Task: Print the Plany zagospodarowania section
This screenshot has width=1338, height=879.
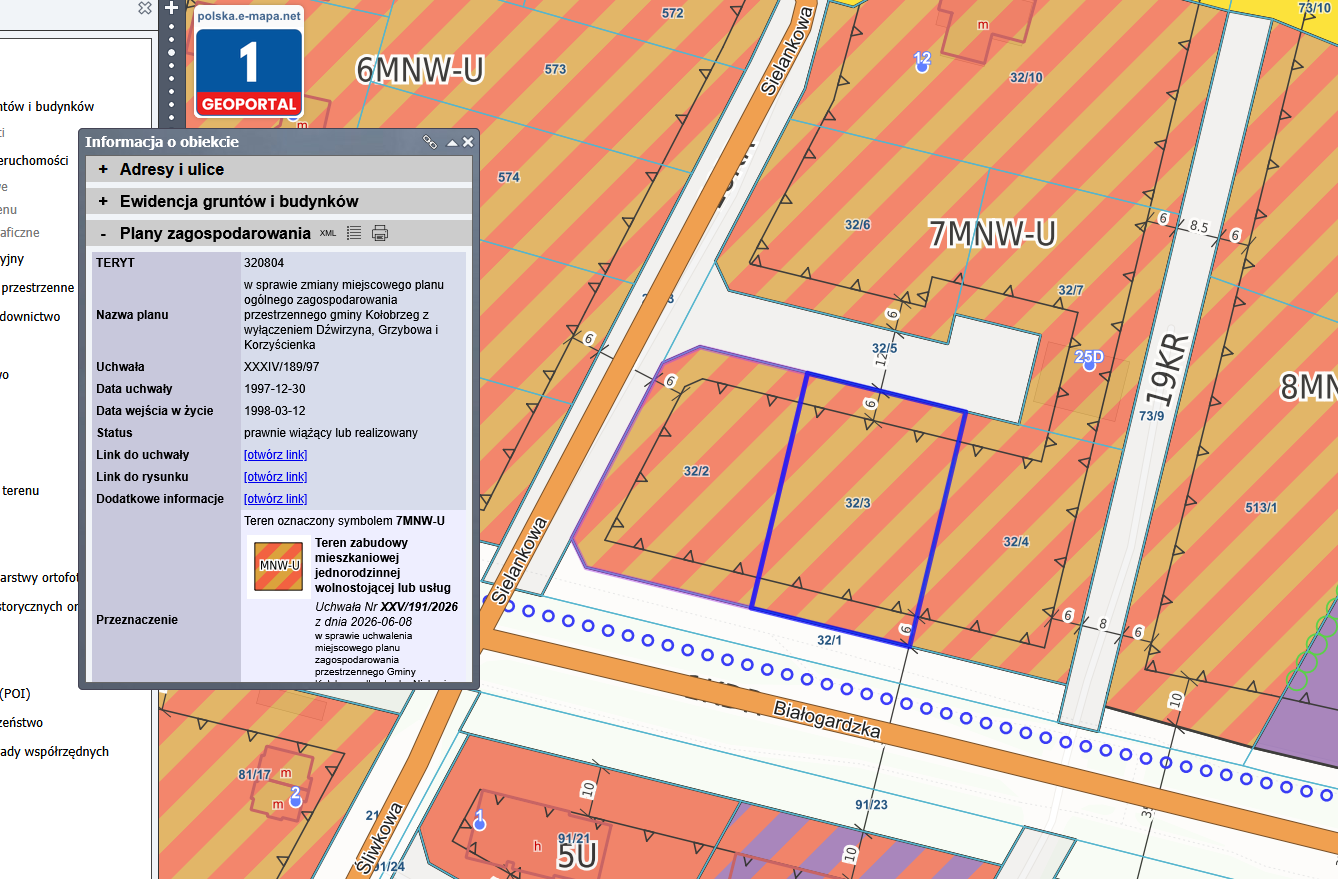Action: pos(380,233)
